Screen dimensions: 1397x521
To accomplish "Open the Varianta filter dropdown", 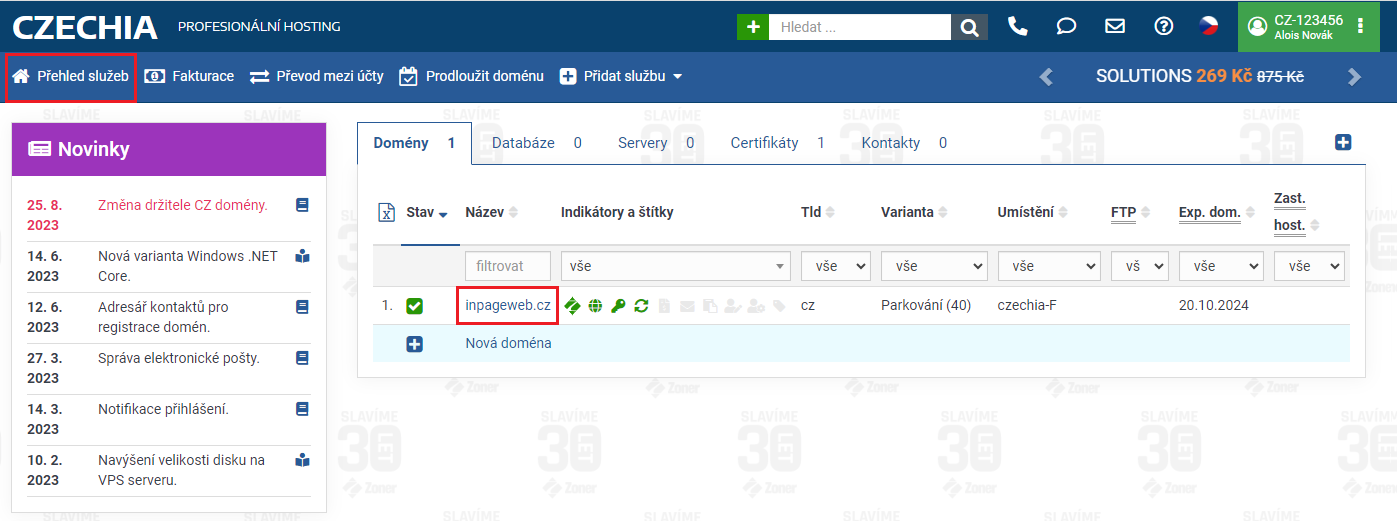I will tap(934, 267).
